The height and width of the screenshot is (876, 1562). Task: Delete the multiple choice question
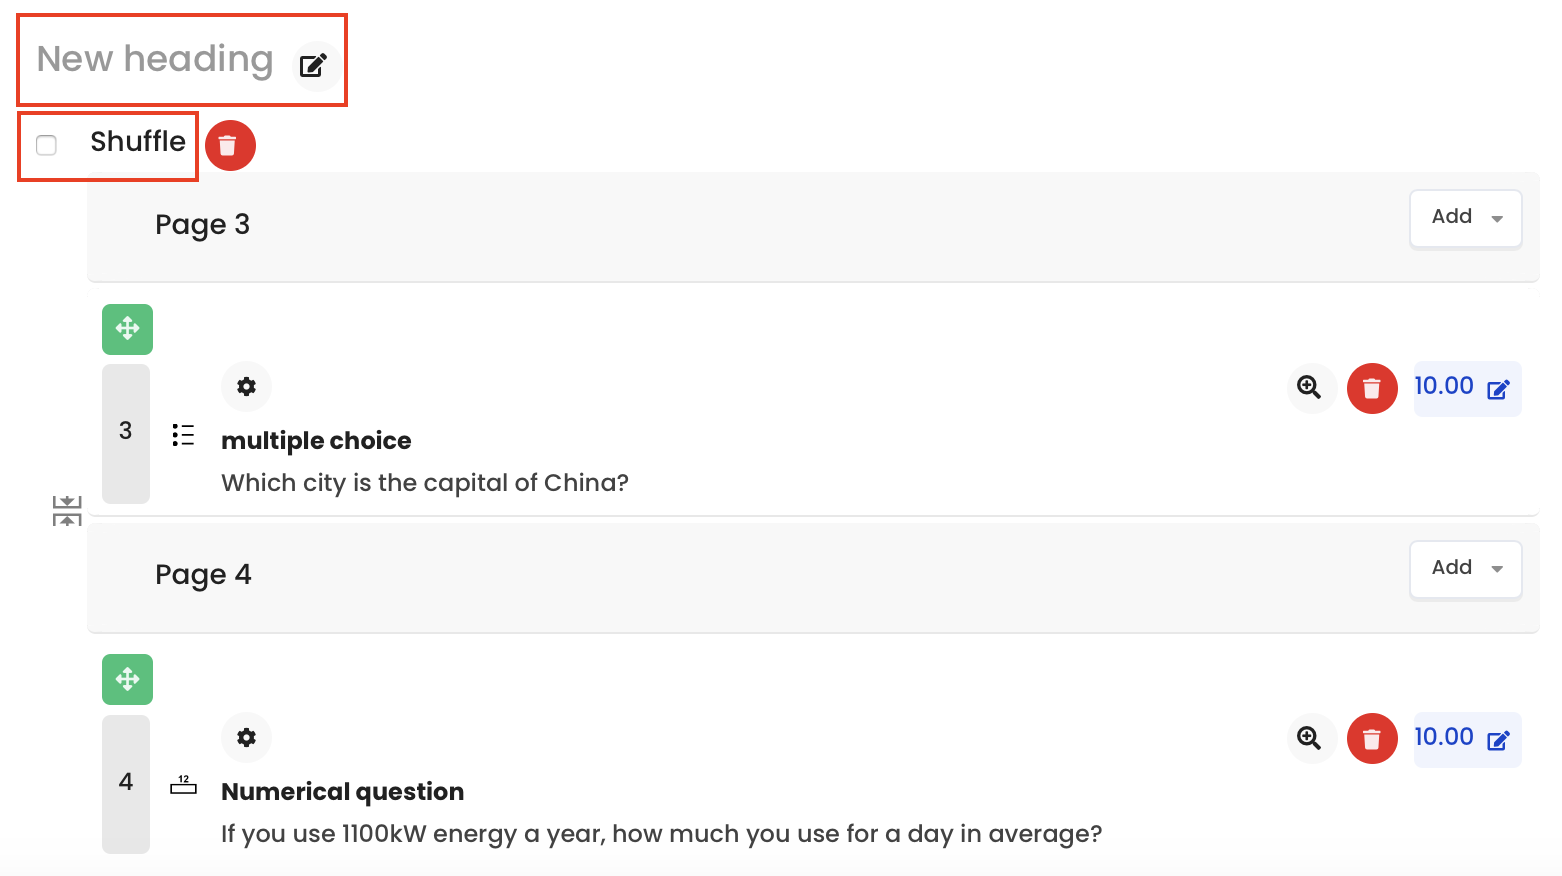(x=1372, y=388)
